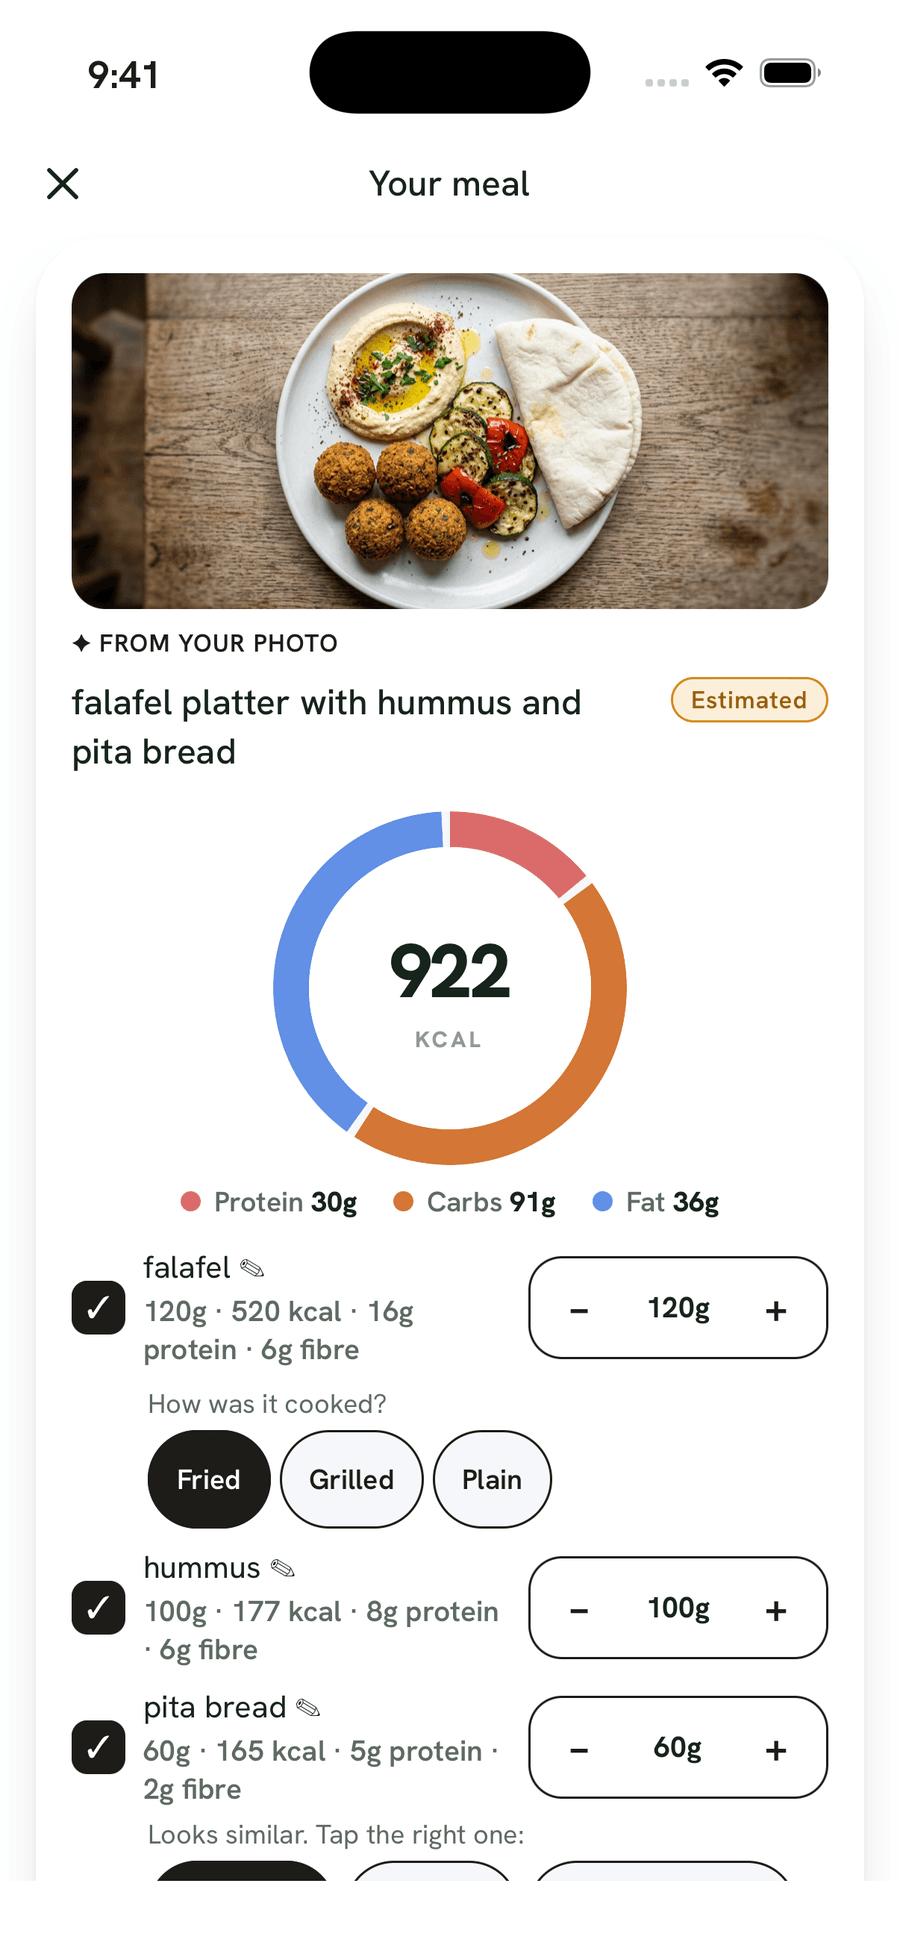Increase falafel amount with plus
The width and height of the screenshot is (900, 1957).
pyautogui.click(x=776, y=1310)
